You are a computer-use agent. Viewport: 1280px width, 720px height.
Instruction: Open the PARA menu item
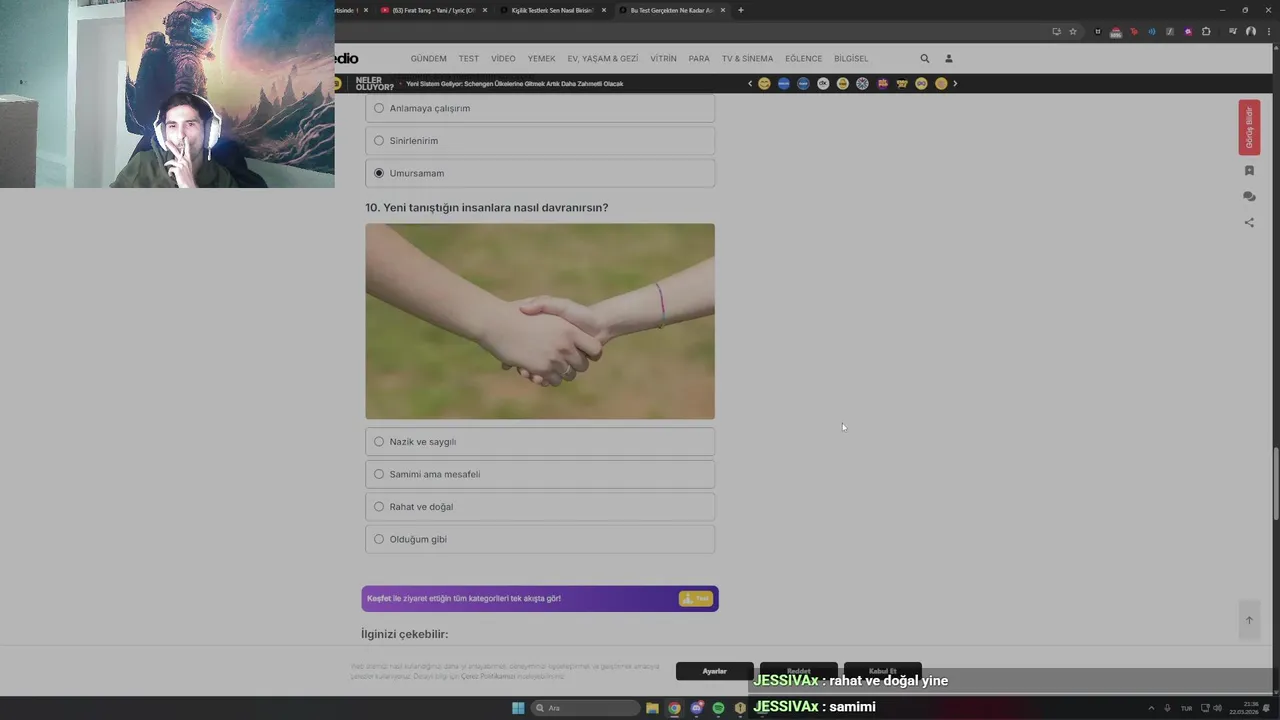point(699,59)
